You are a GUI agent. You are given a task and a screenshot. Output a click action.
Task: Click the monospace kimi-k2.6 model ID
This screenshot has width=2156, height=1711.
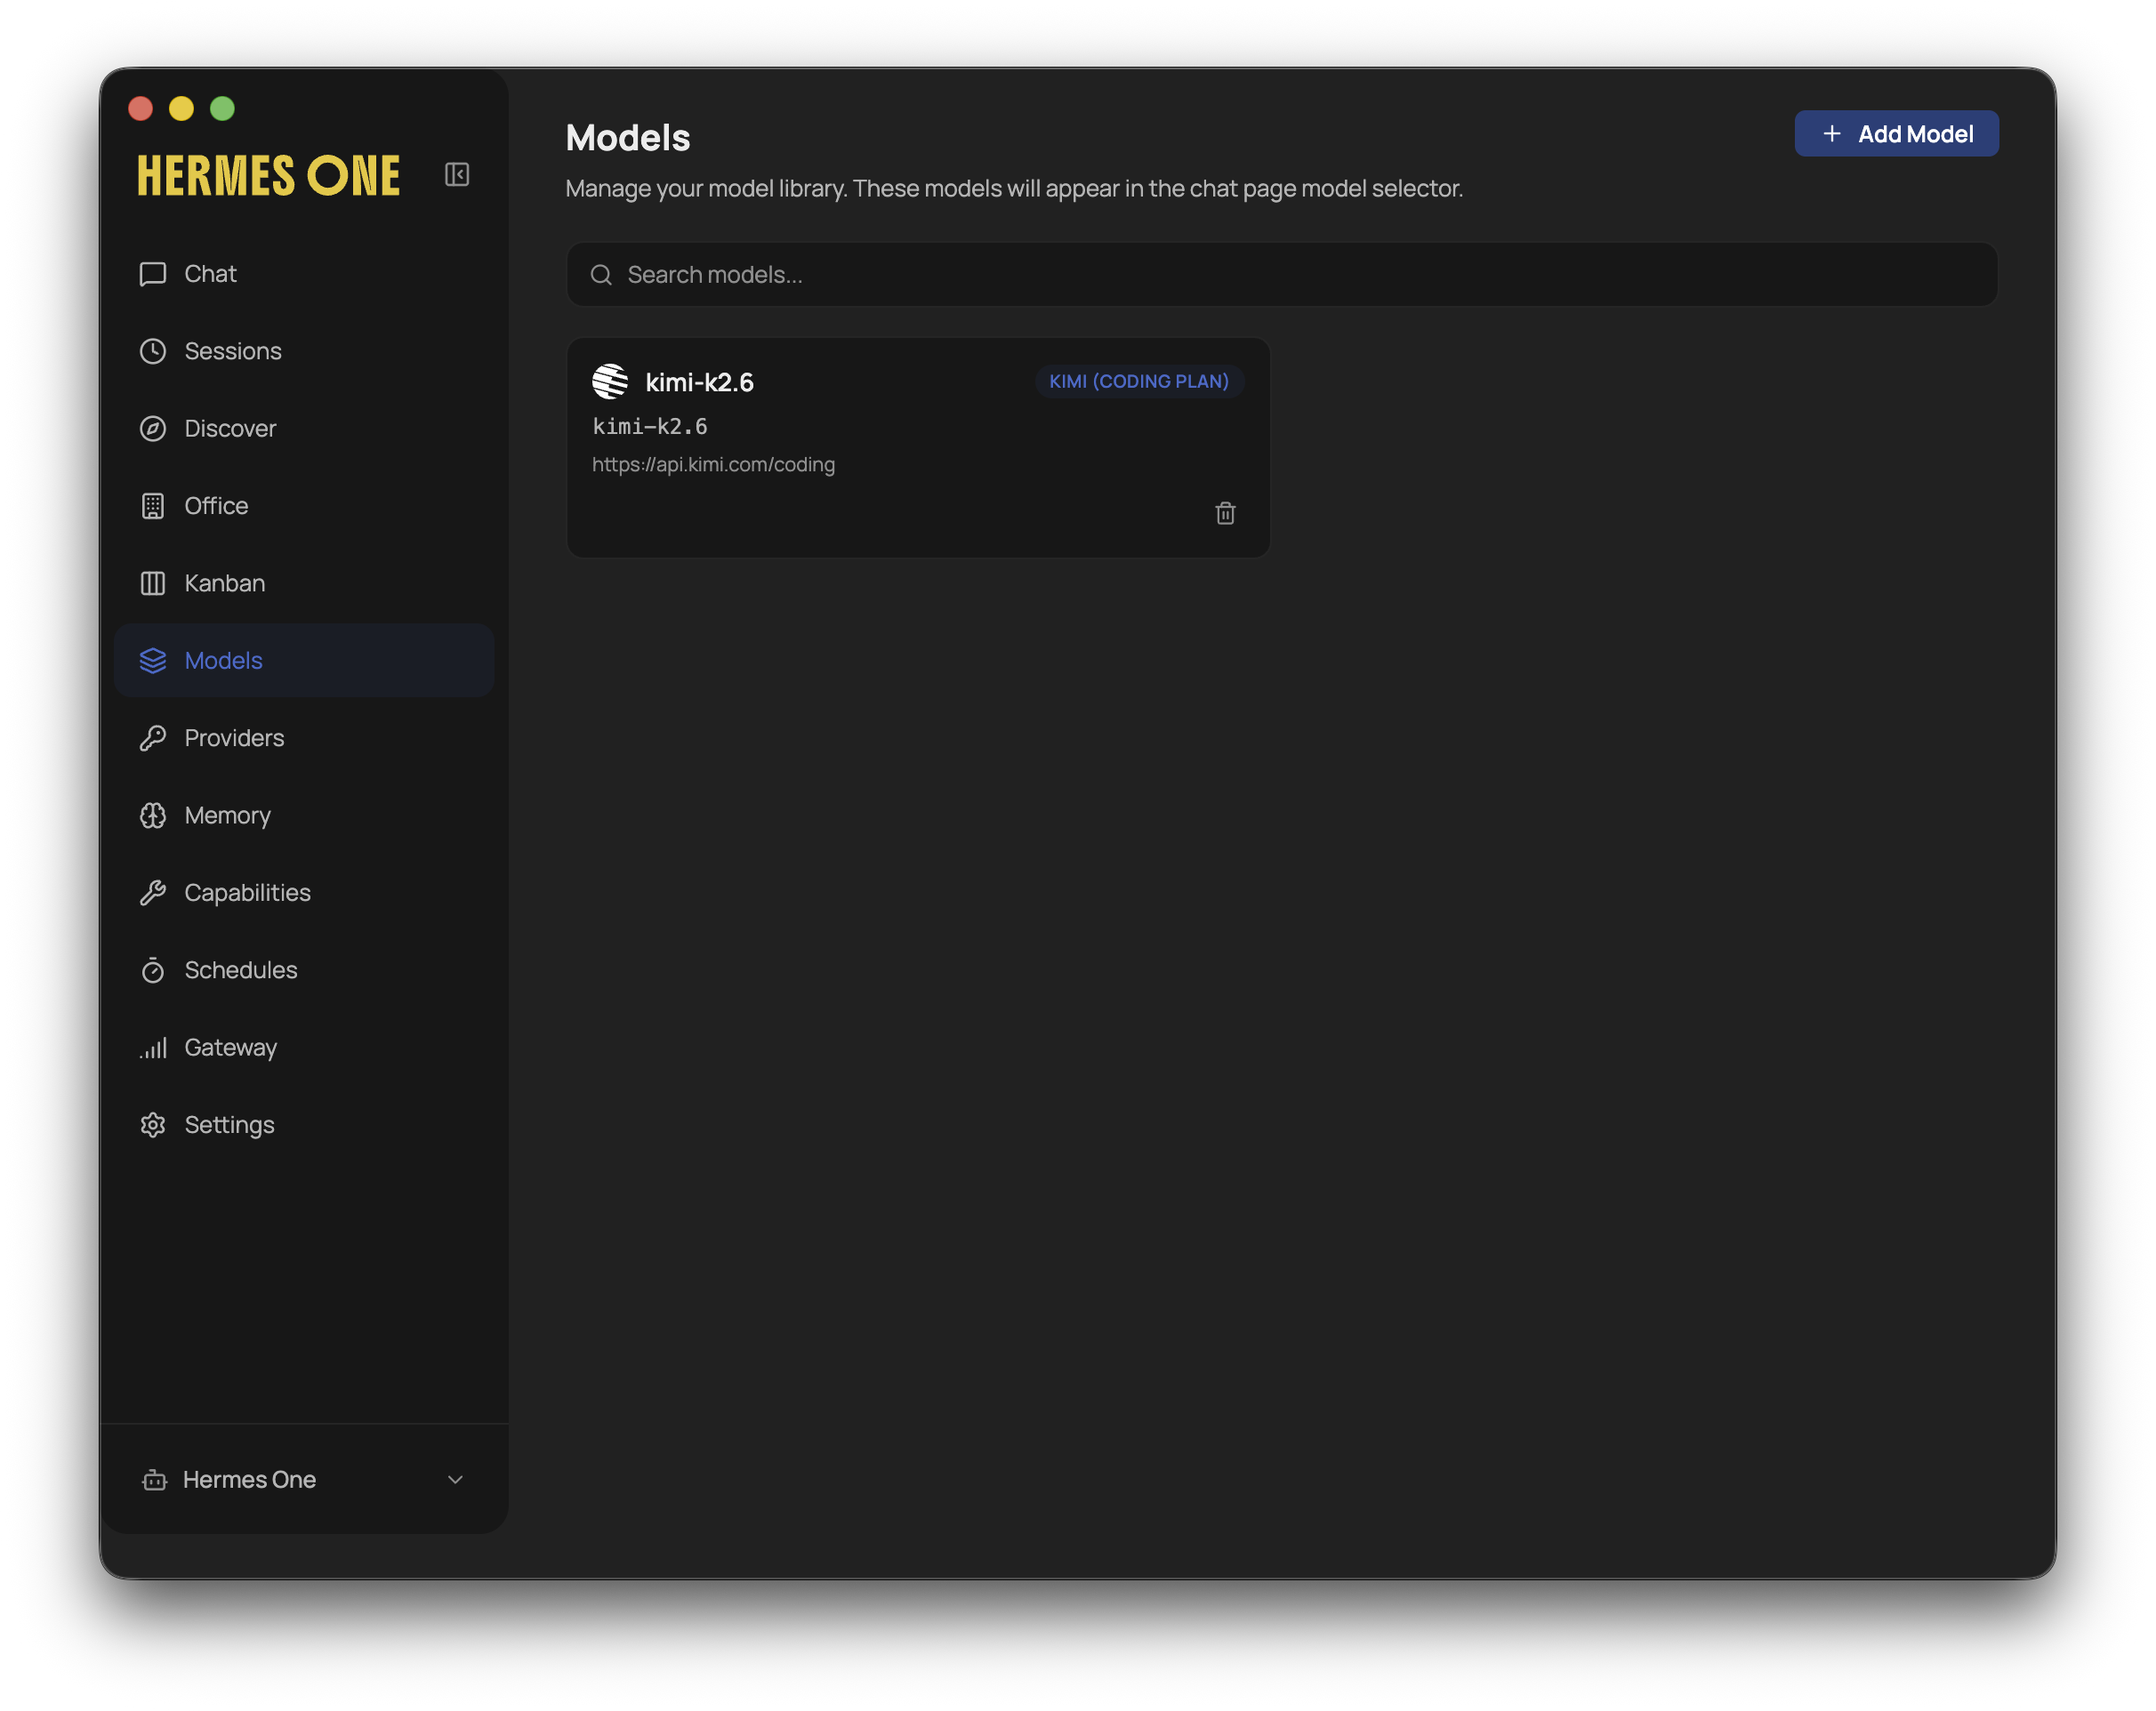point(649,427)
